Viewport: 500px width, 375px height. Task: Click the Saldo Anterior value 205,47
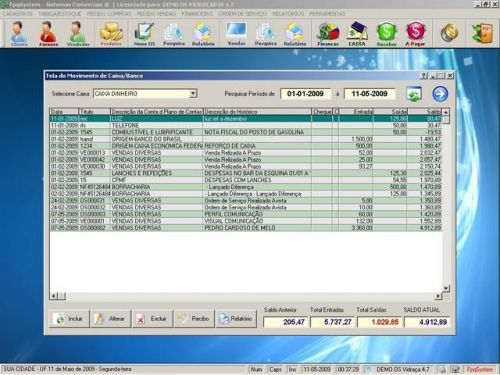pos(285,322)
